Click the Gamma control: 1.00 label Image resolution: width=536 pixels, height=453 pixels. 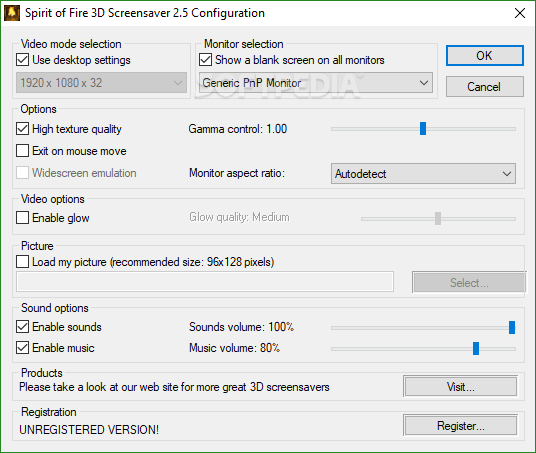pos(238,129)
